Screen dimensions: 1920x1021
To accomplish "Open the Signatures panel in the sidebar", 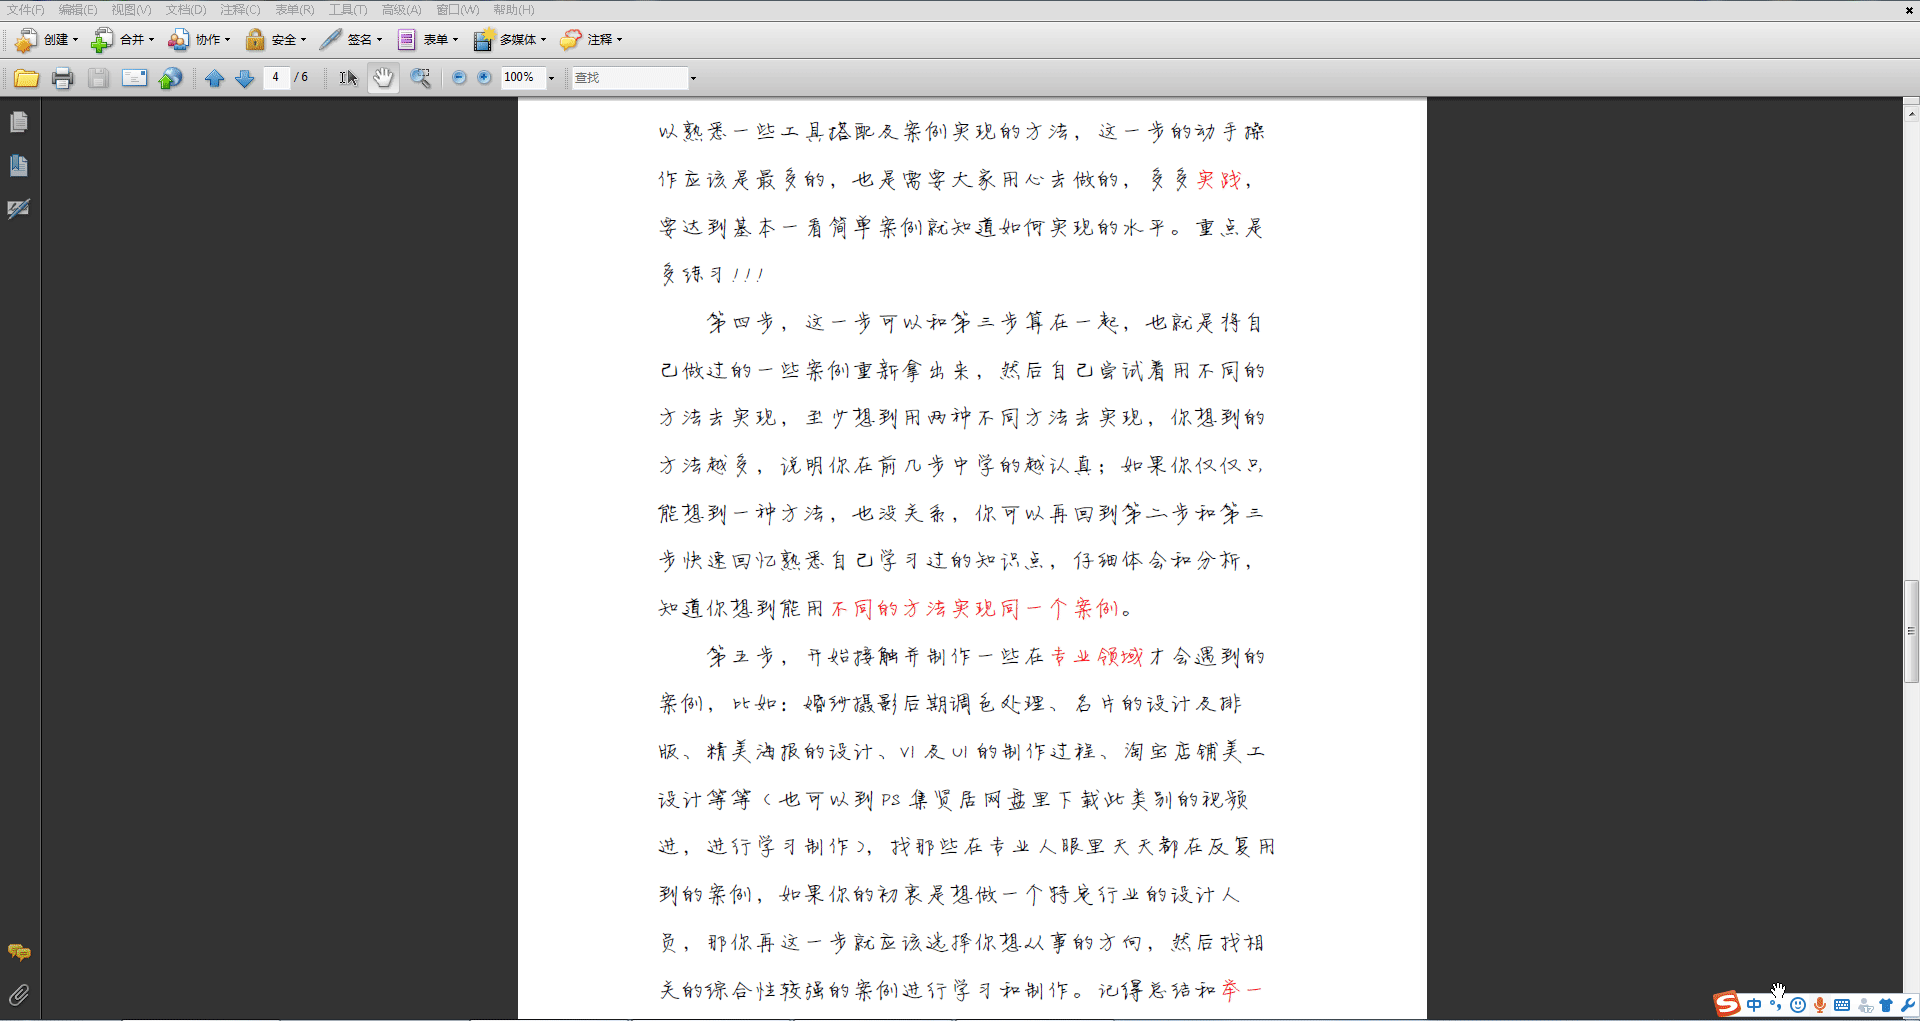I will pos(19,209).
